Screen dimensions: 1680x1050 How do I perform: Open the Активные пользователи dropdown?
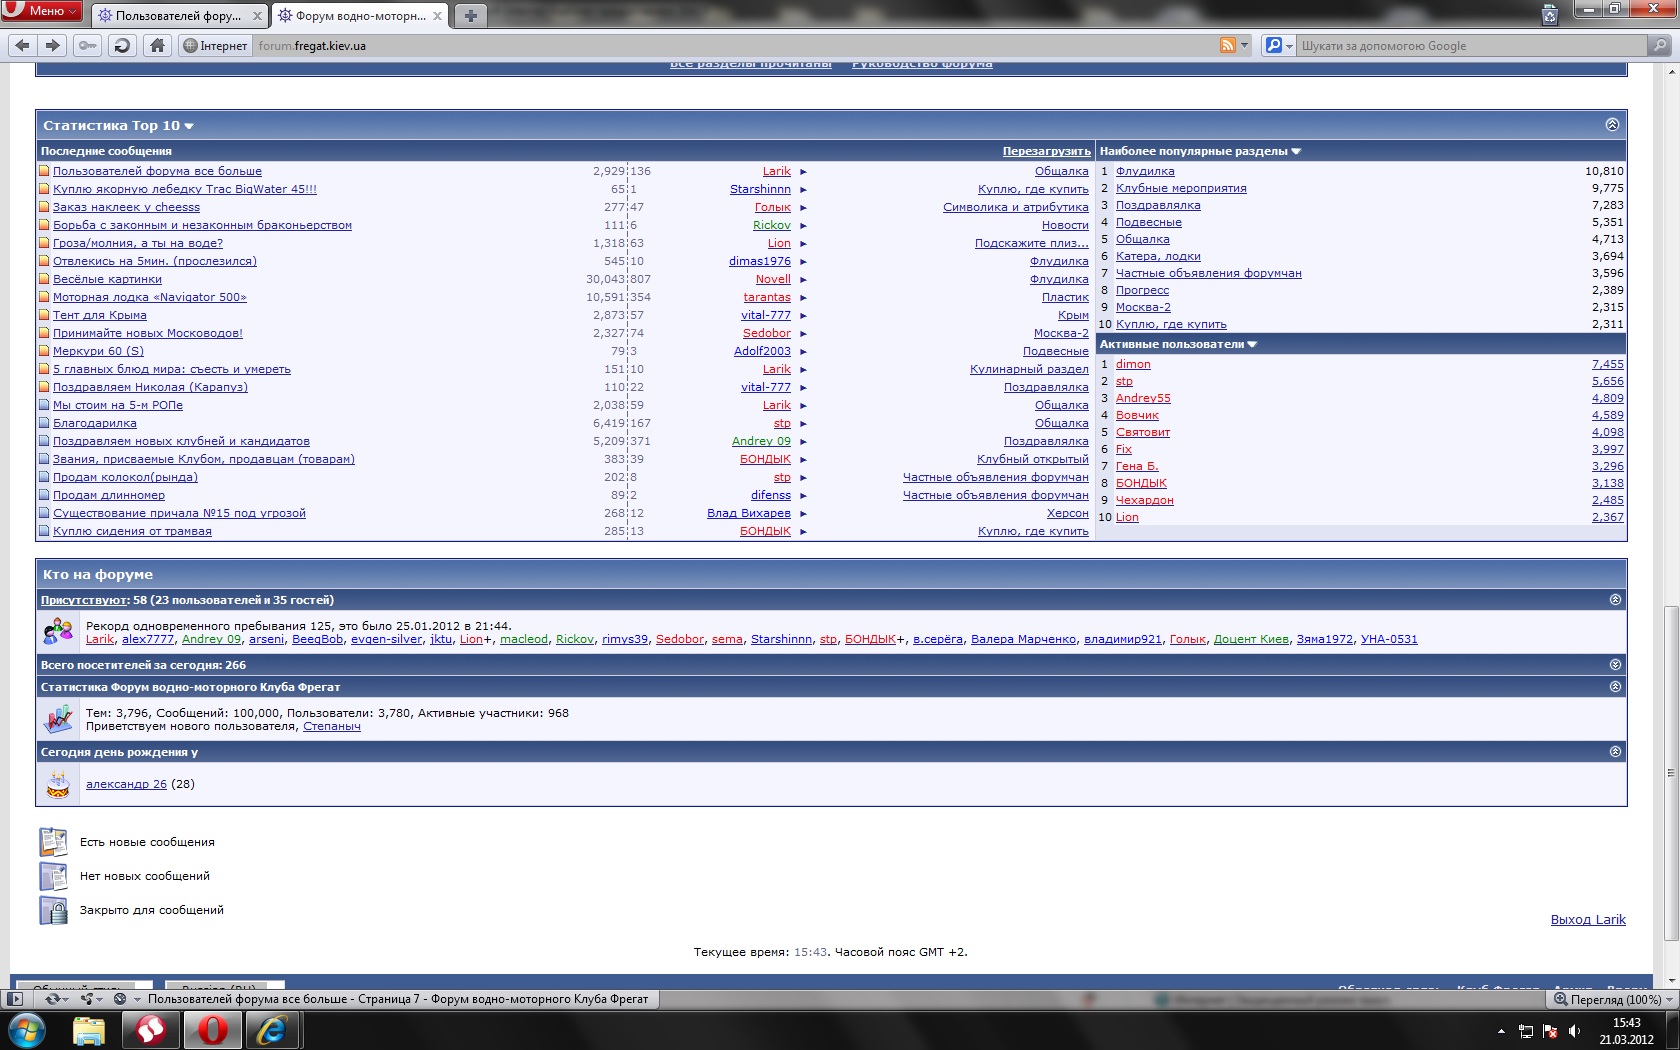coord(1252,345)
